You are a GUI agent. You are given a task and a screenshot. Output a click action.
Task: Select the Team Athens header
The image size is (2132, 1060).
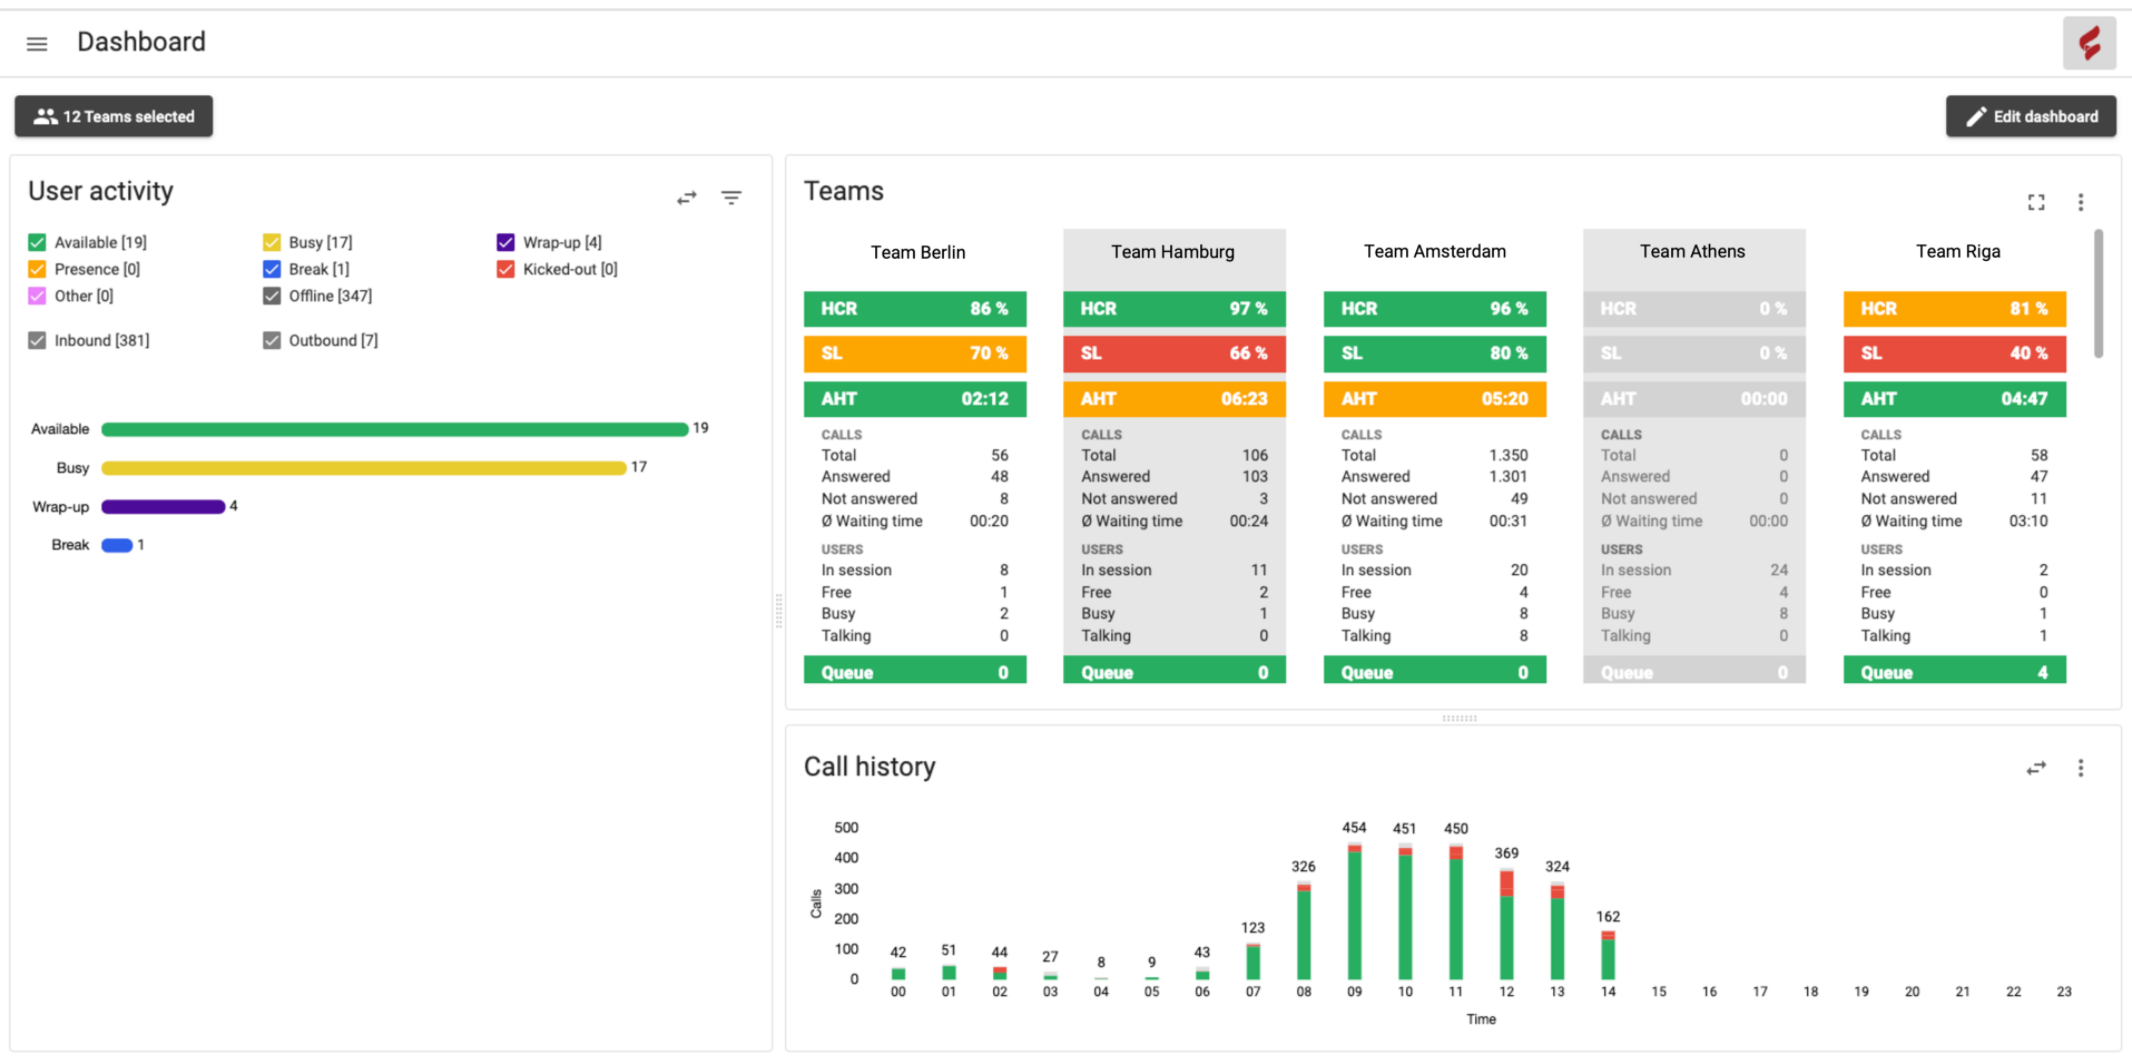click(1692, 252)
